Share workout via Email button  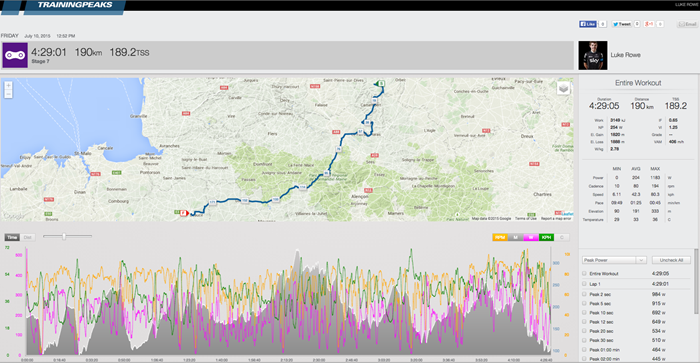[x=688, y=24]
